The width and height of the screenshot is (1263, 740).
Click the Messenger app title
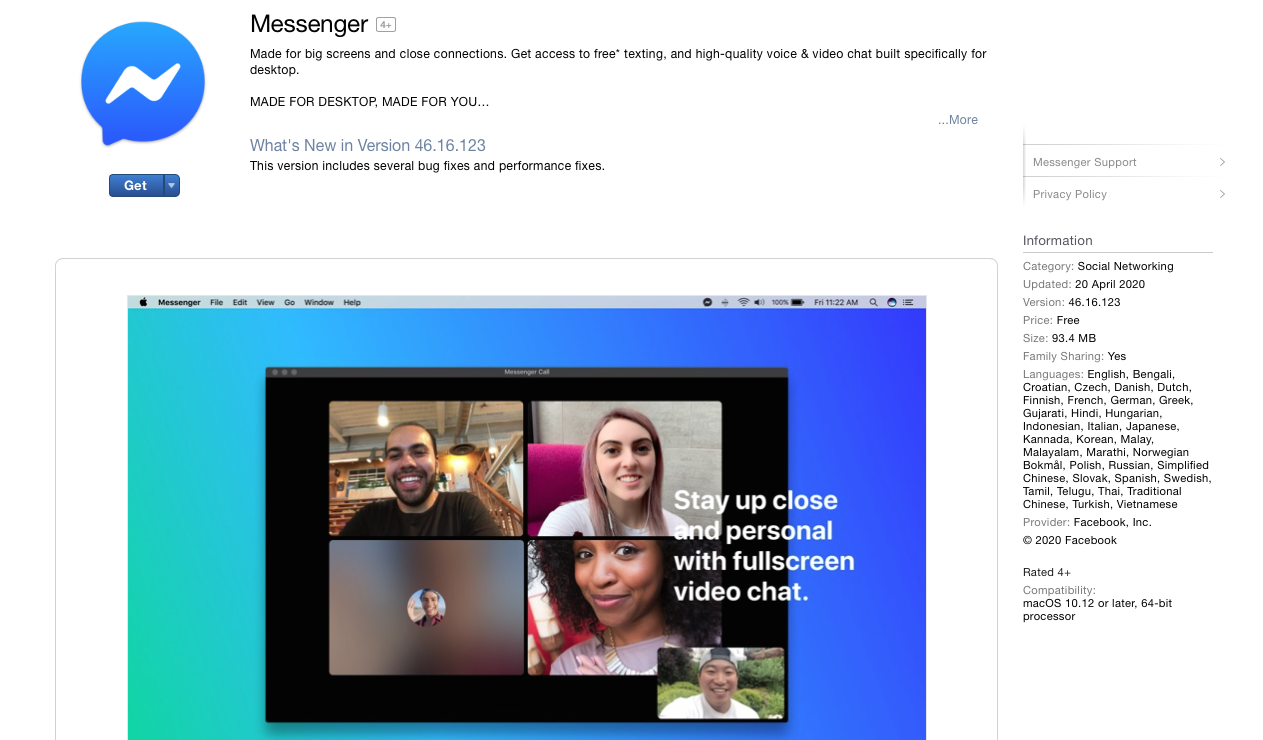pos(309,24)
